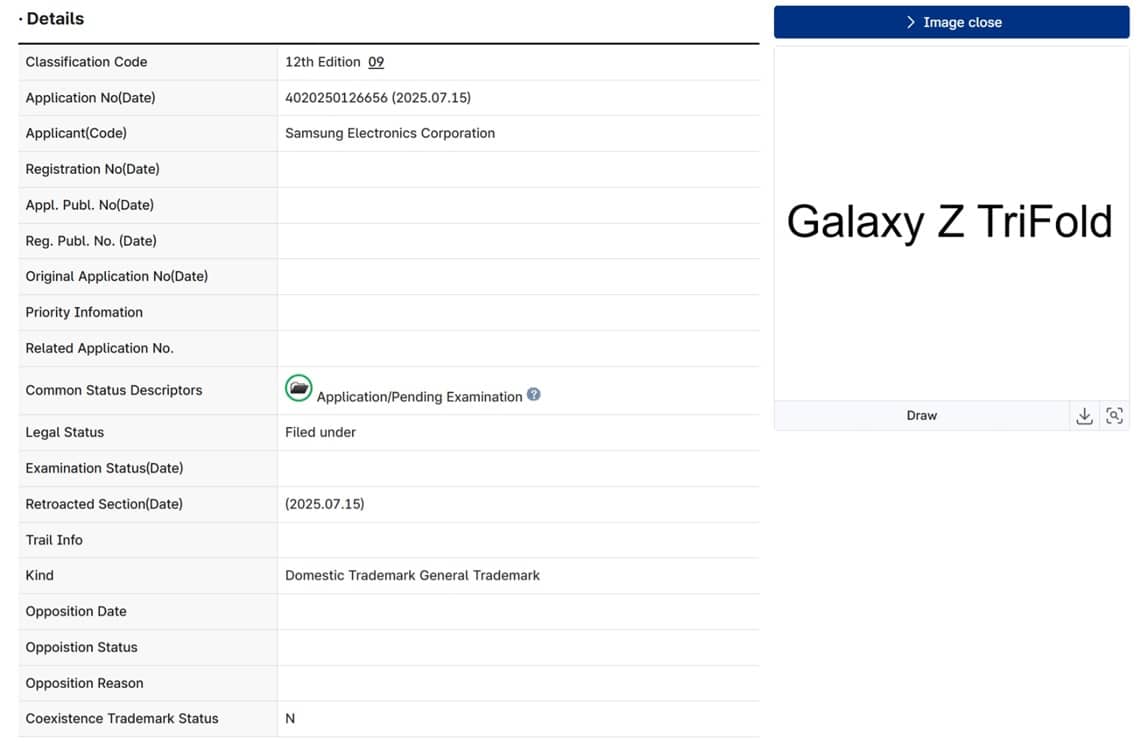Image resolution: width=1148 pixels, height=742 pixels.
Task: Click the green folder status icon
Action: 298,388
